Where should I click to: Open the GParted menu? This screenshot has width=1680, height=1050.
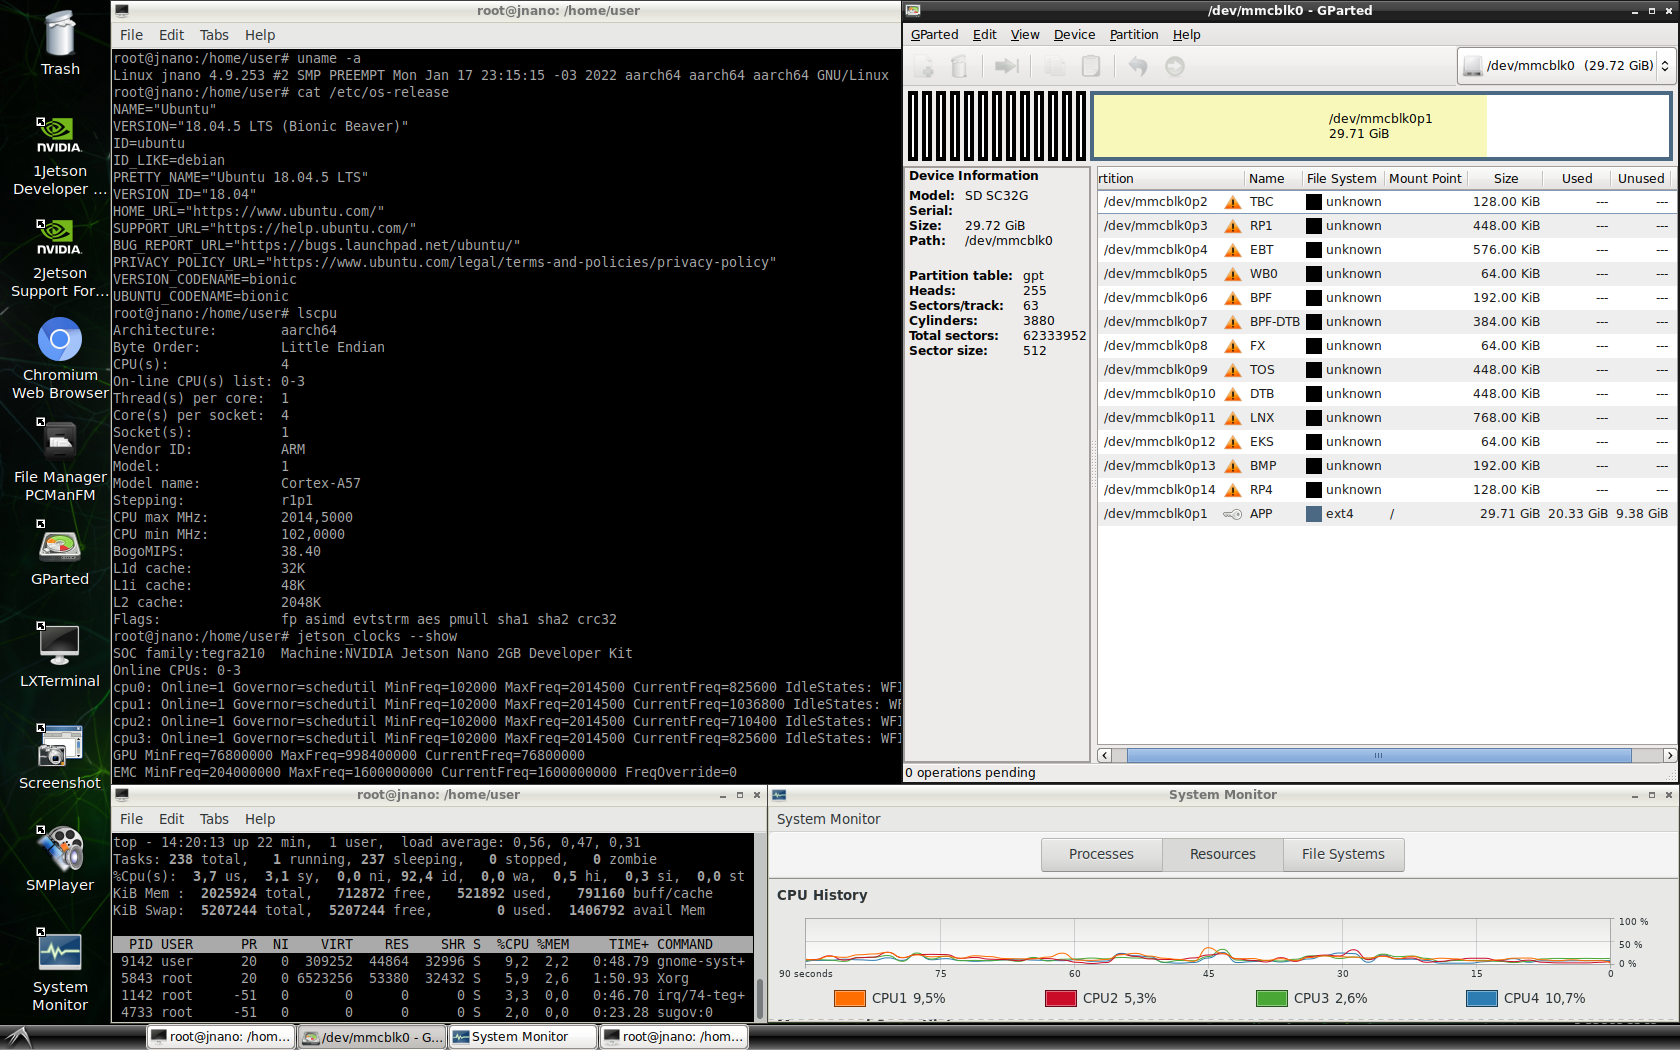(x=934, y=35)
